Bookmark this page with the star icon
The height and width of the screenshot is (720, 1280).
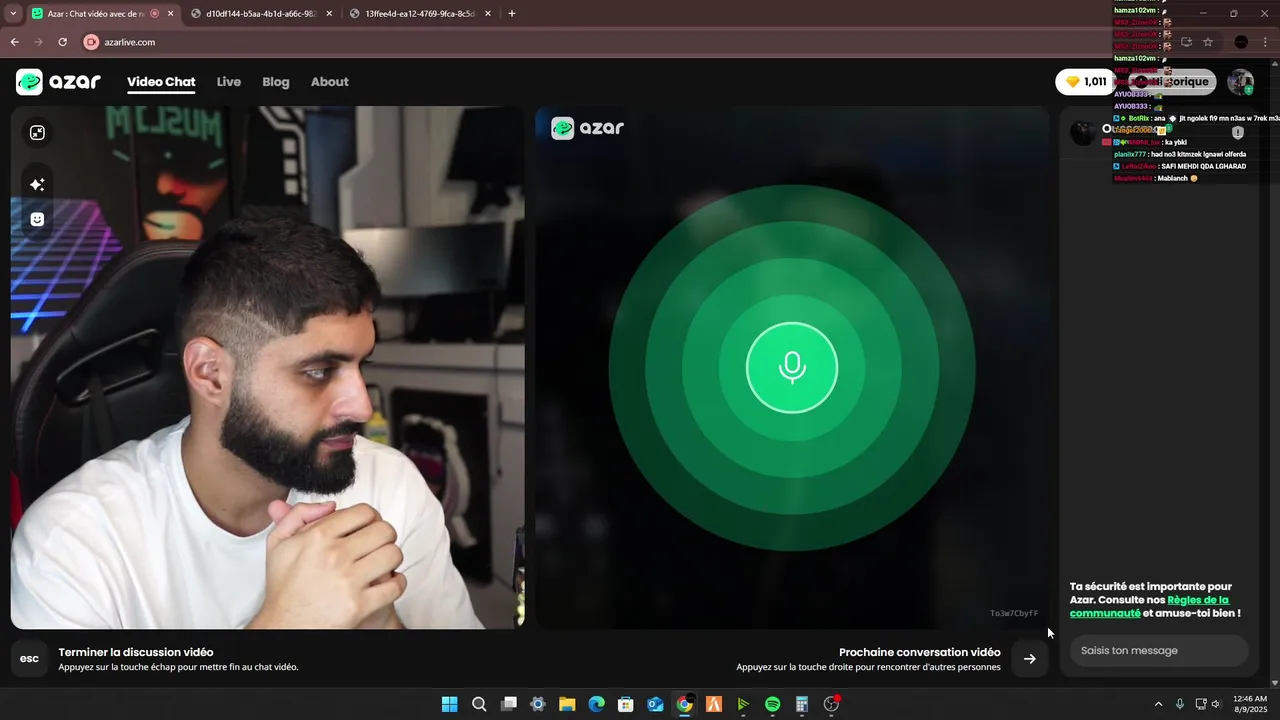(1208, 42)
